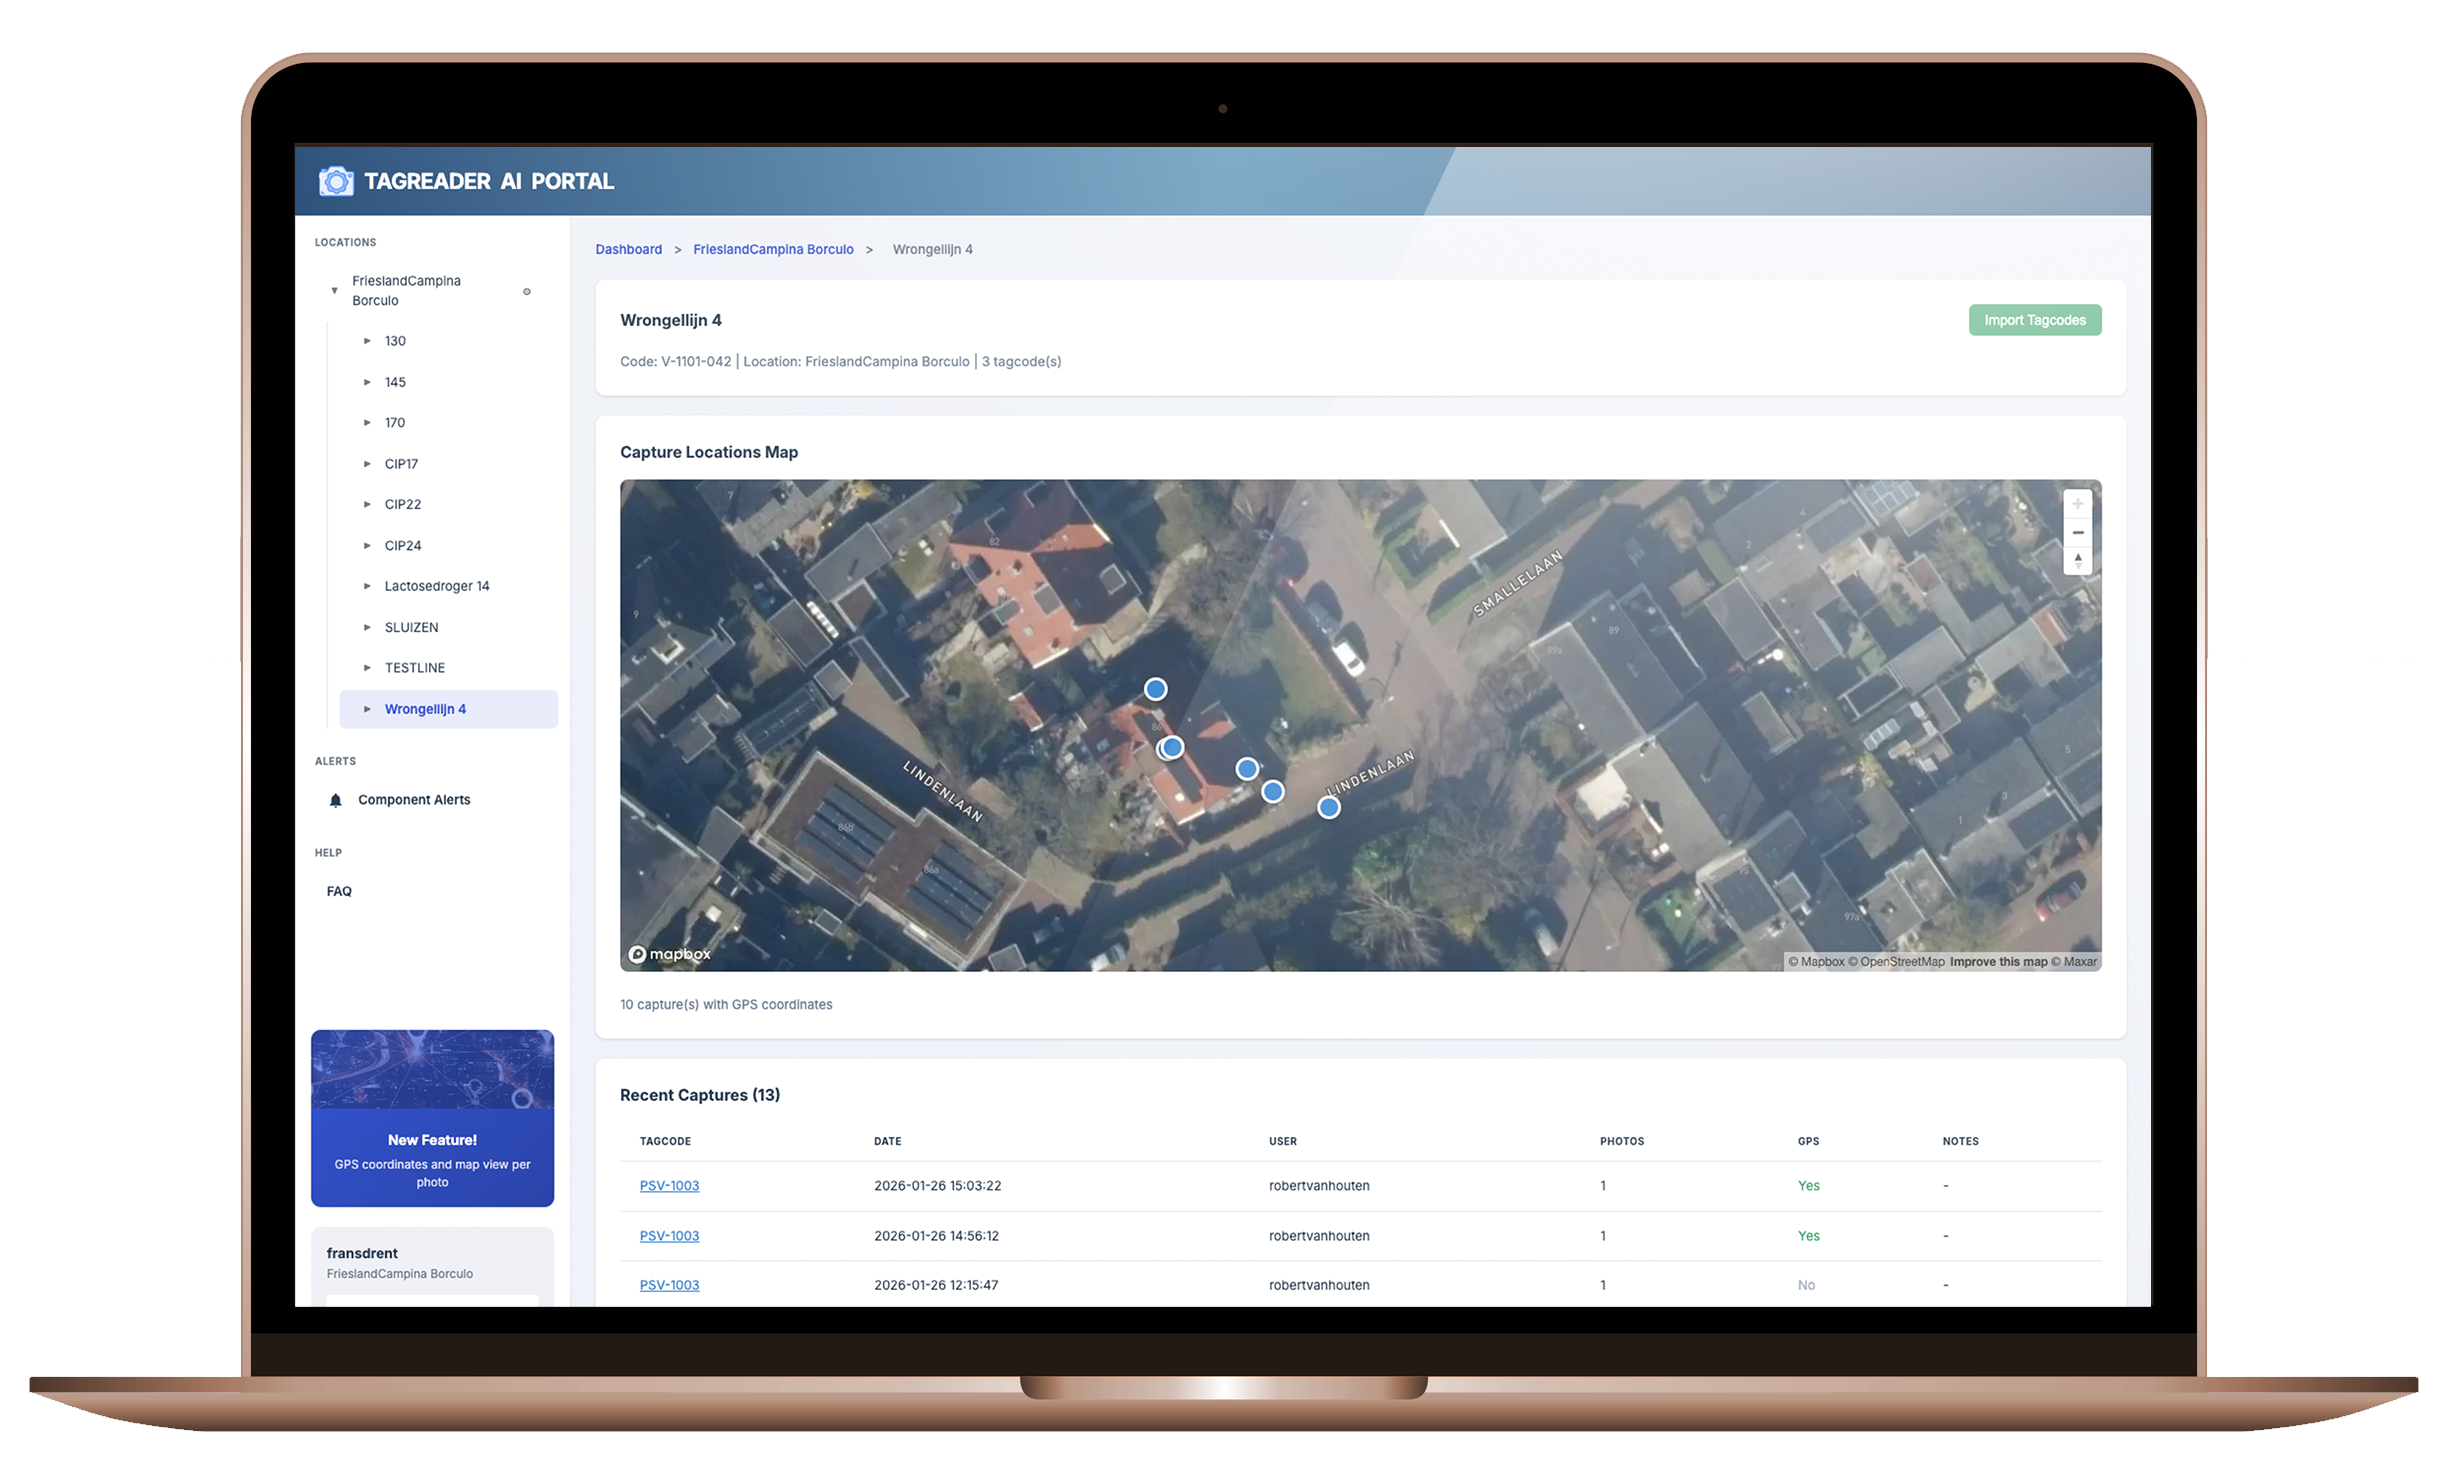Zoom in on the capture map
2447x1478 pixels.
pos(2077,504)
